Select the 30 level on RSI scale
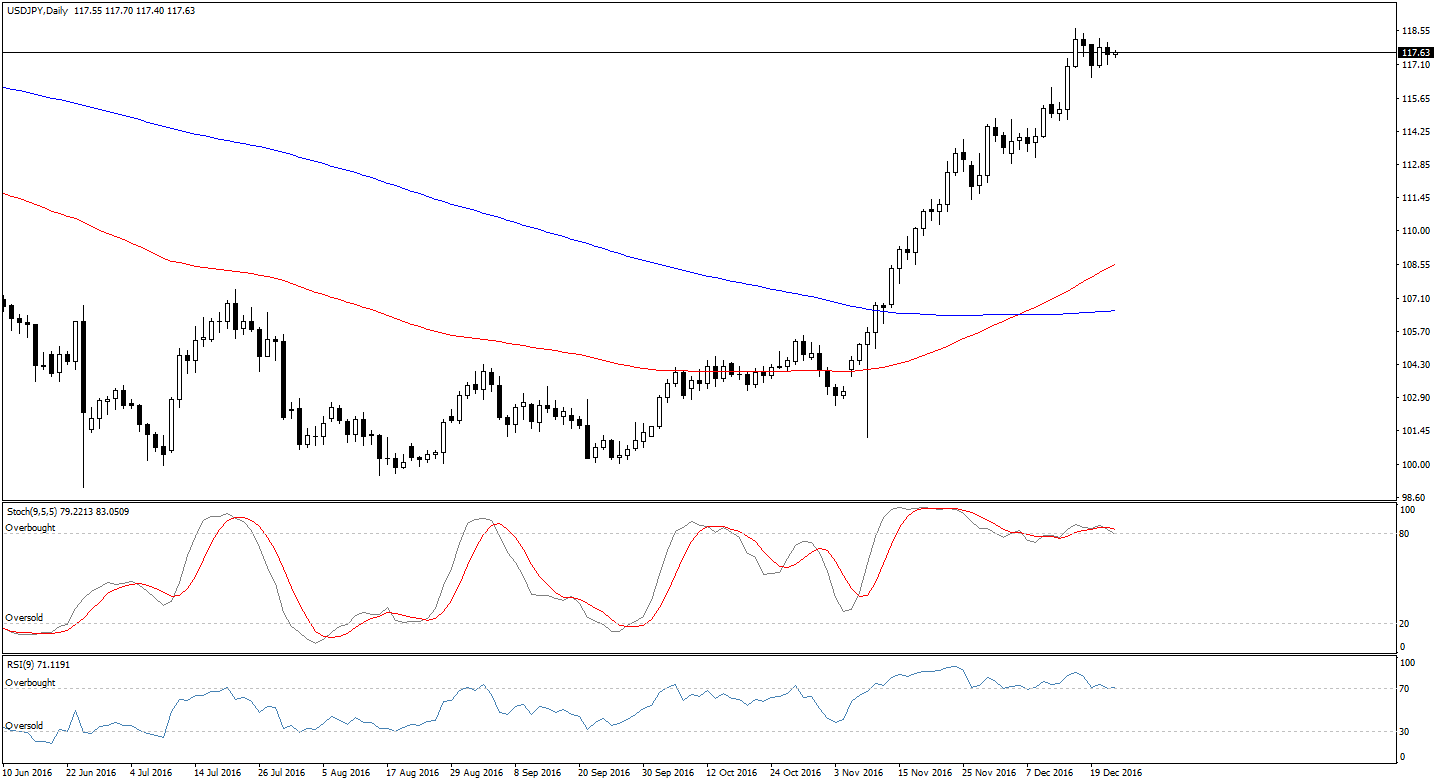 [x=1404, y=731]
